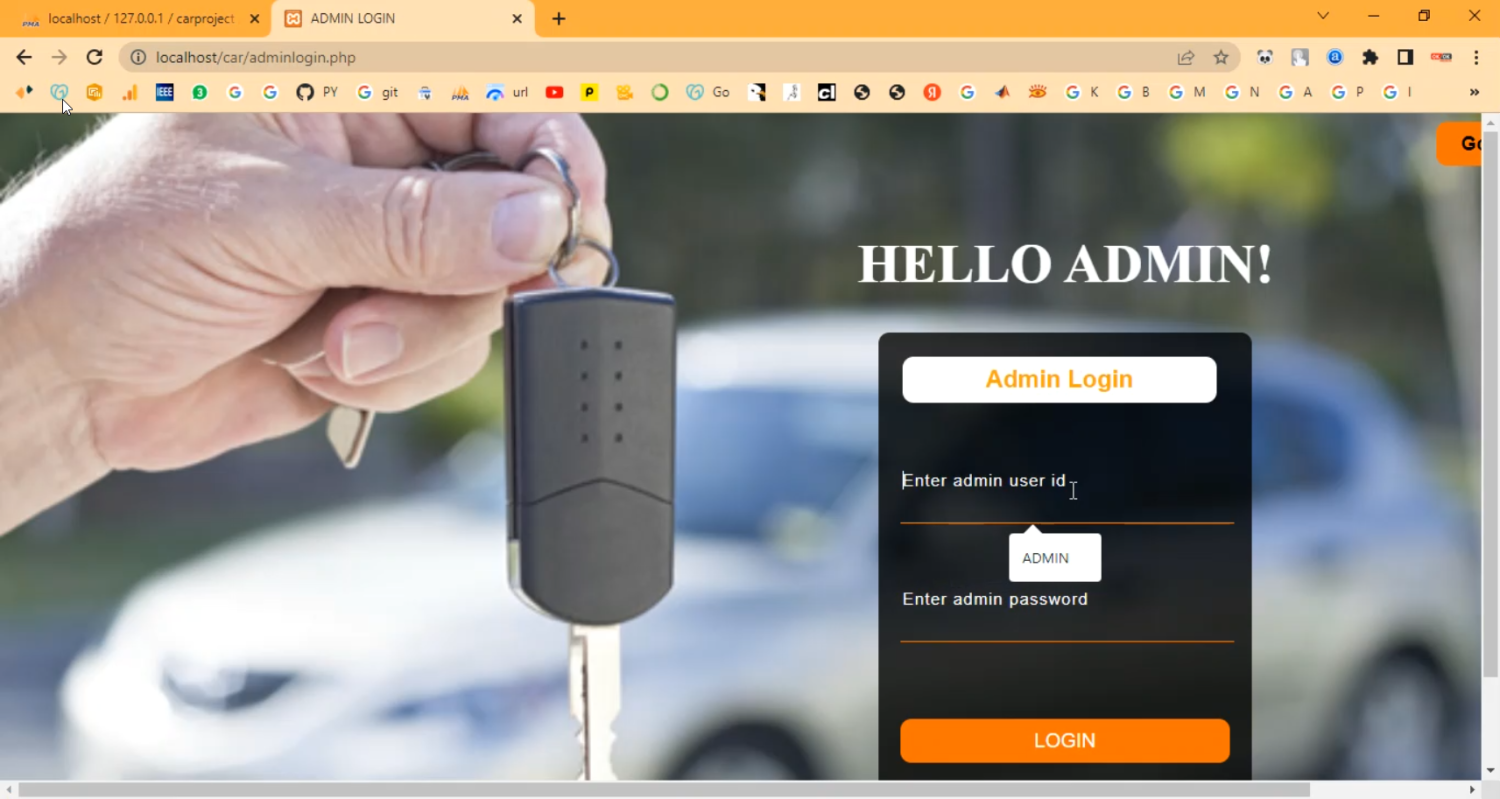Open the Extensions puzzle menu

(x=1370, y=57)
